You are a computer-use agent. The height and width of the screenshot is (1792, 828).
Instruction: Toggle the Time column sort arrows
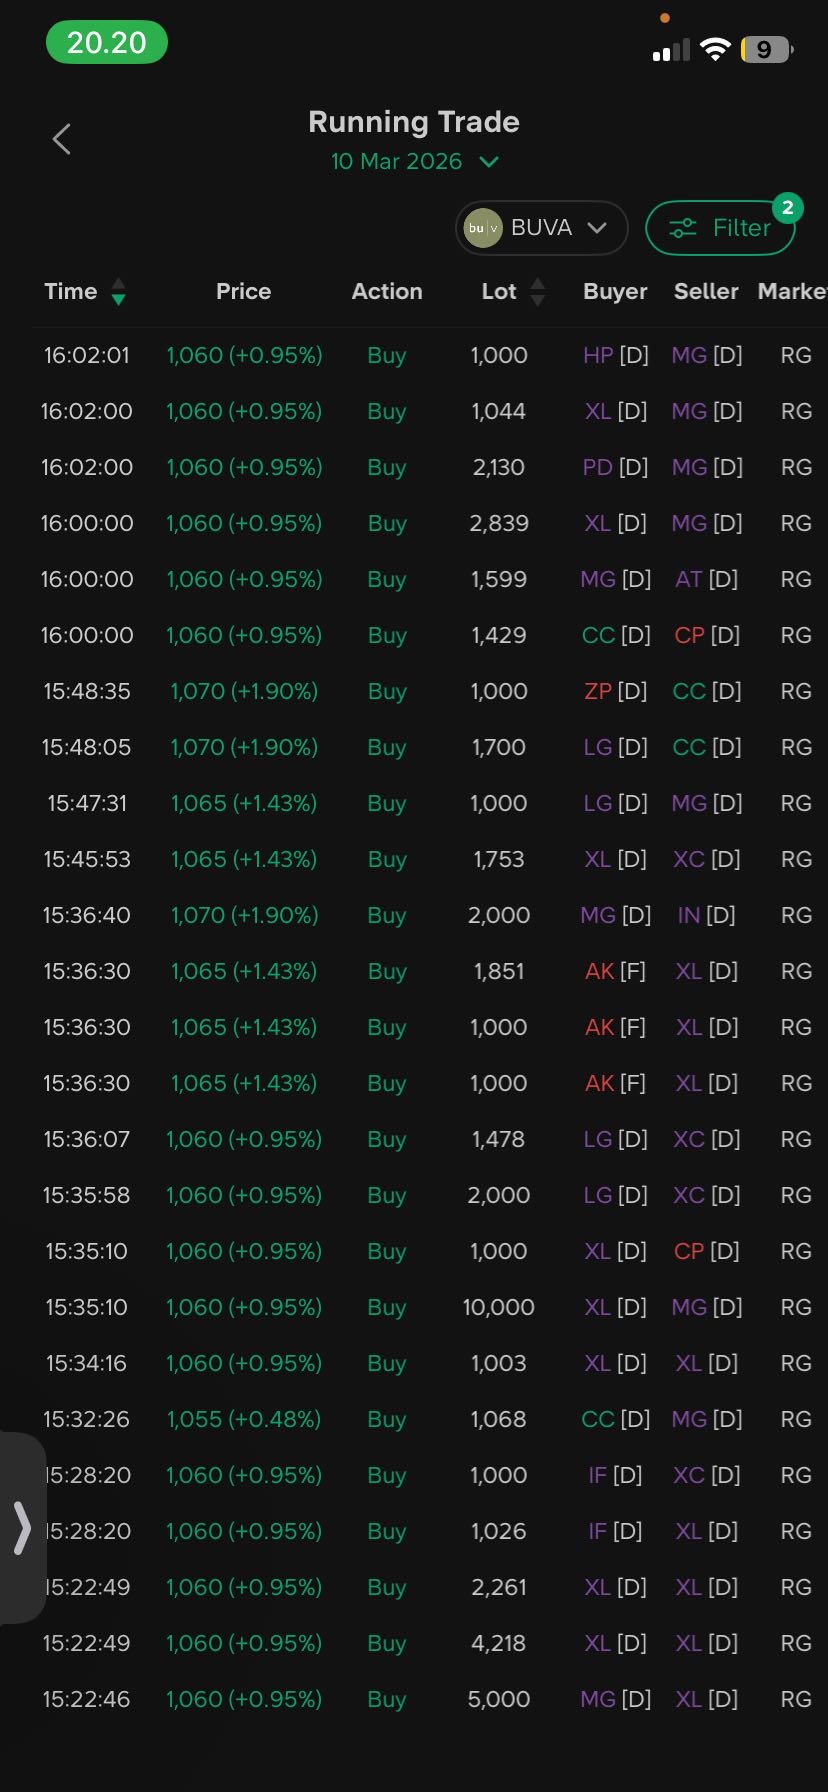point(118,292)
